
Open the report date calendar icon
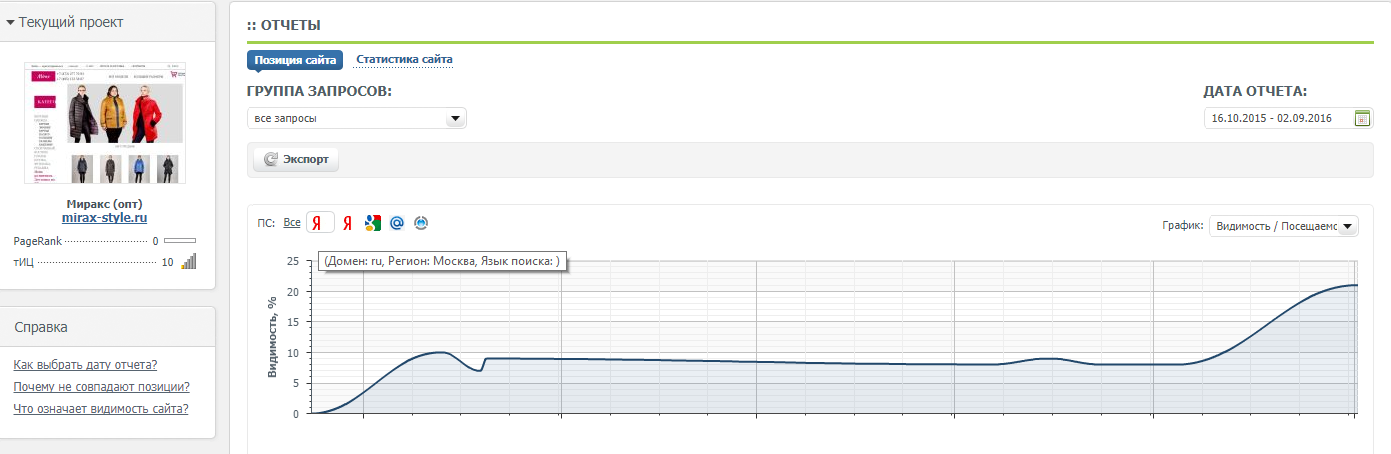click(x=1362, y=118)
